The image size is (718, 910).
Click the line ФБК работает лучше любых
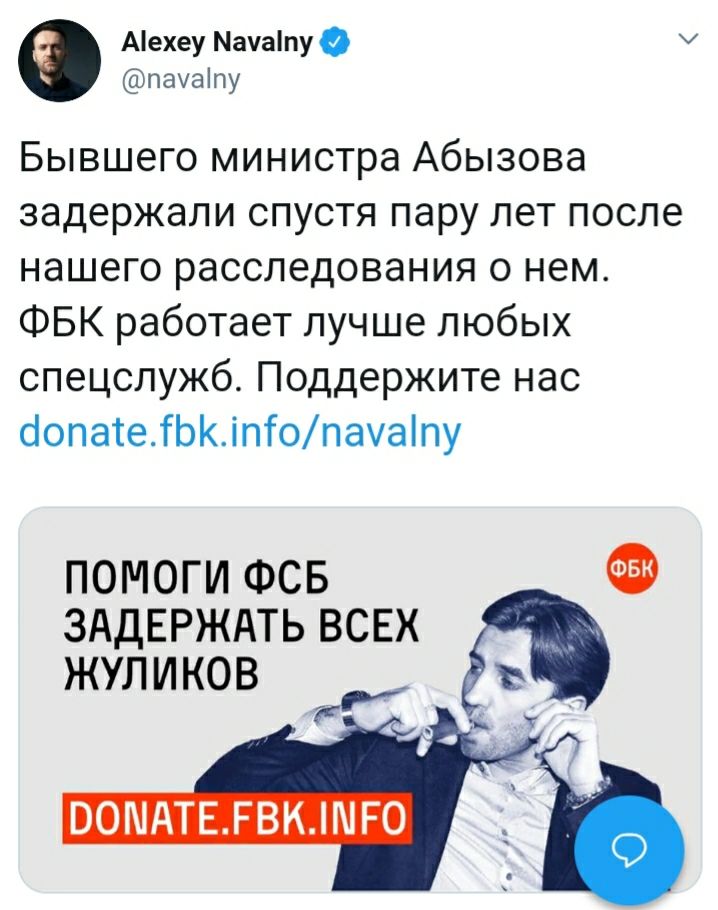click(x=296, y=324)
